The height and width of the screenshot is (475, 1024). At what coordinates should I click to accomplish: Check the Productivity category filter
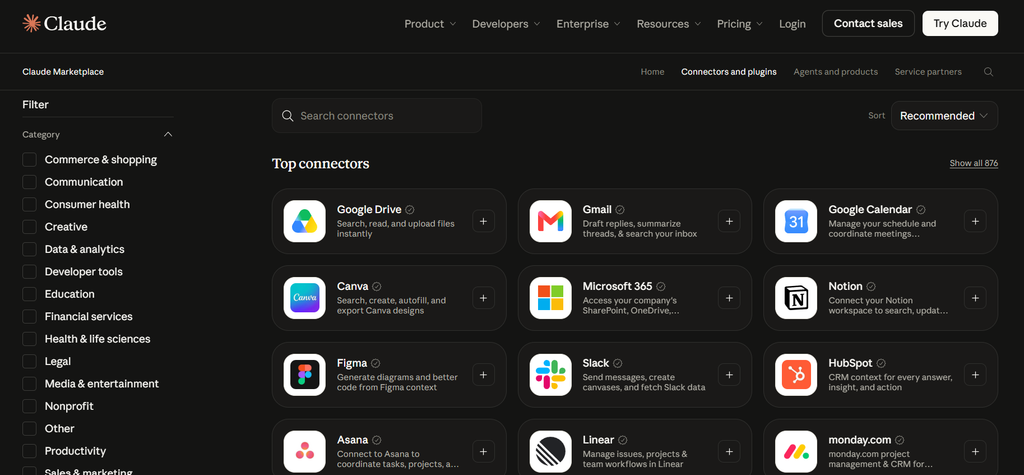pyautogui.click(x=29, y=451)
